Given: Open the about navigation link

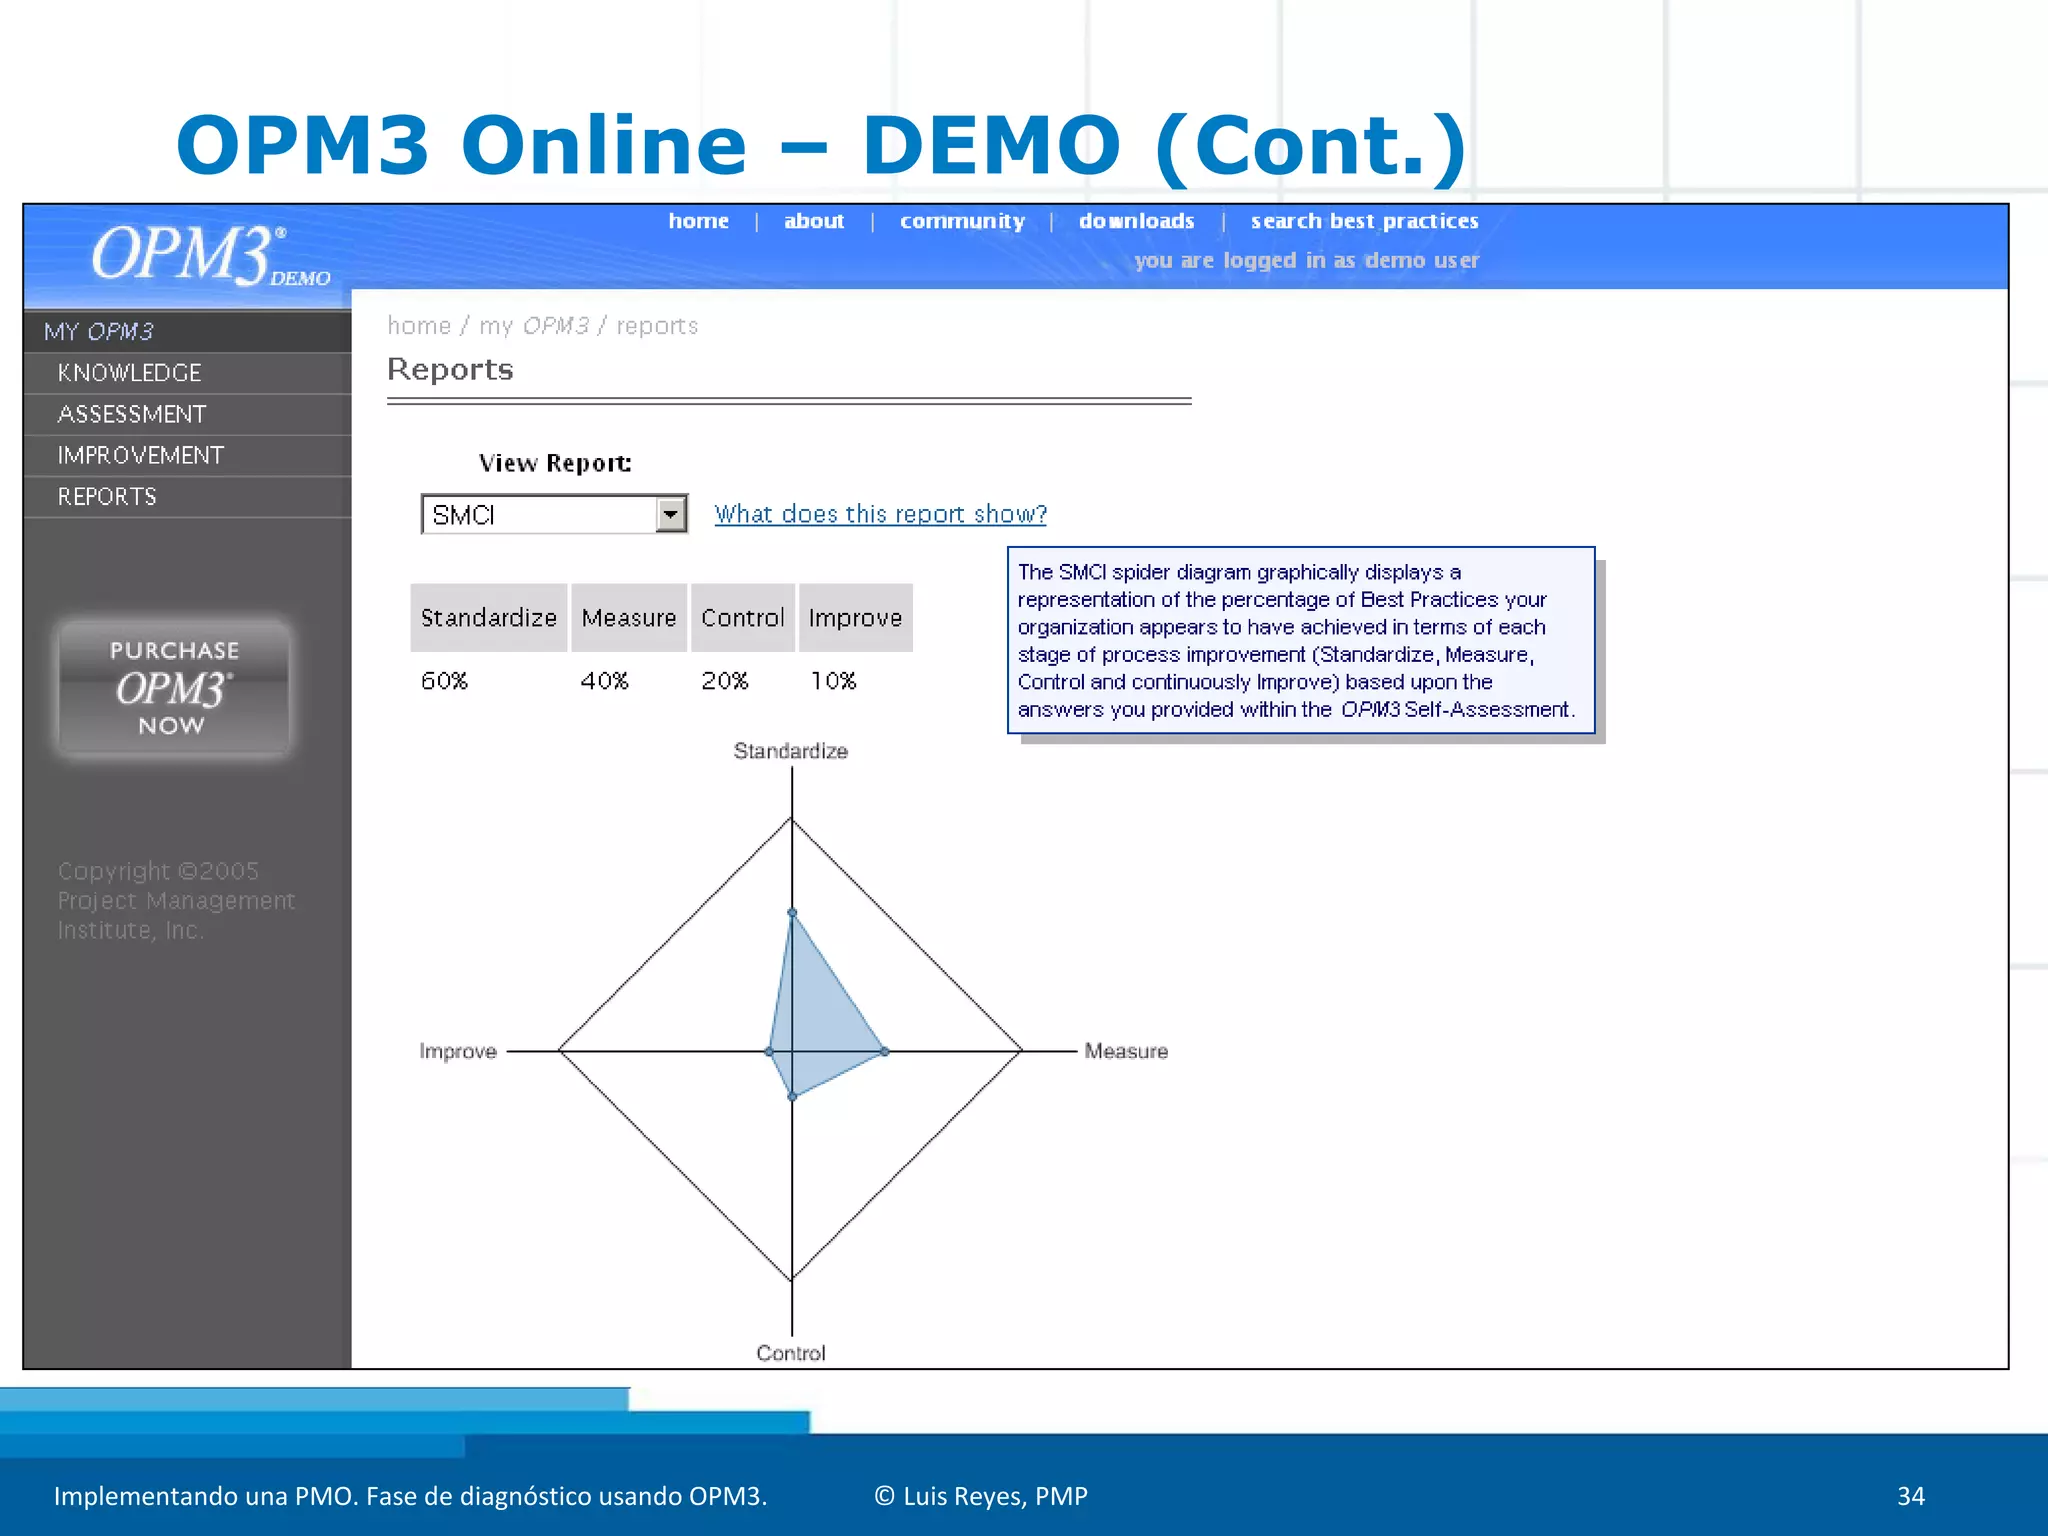Looking at the screenshot, I should [x=814, y=221].
